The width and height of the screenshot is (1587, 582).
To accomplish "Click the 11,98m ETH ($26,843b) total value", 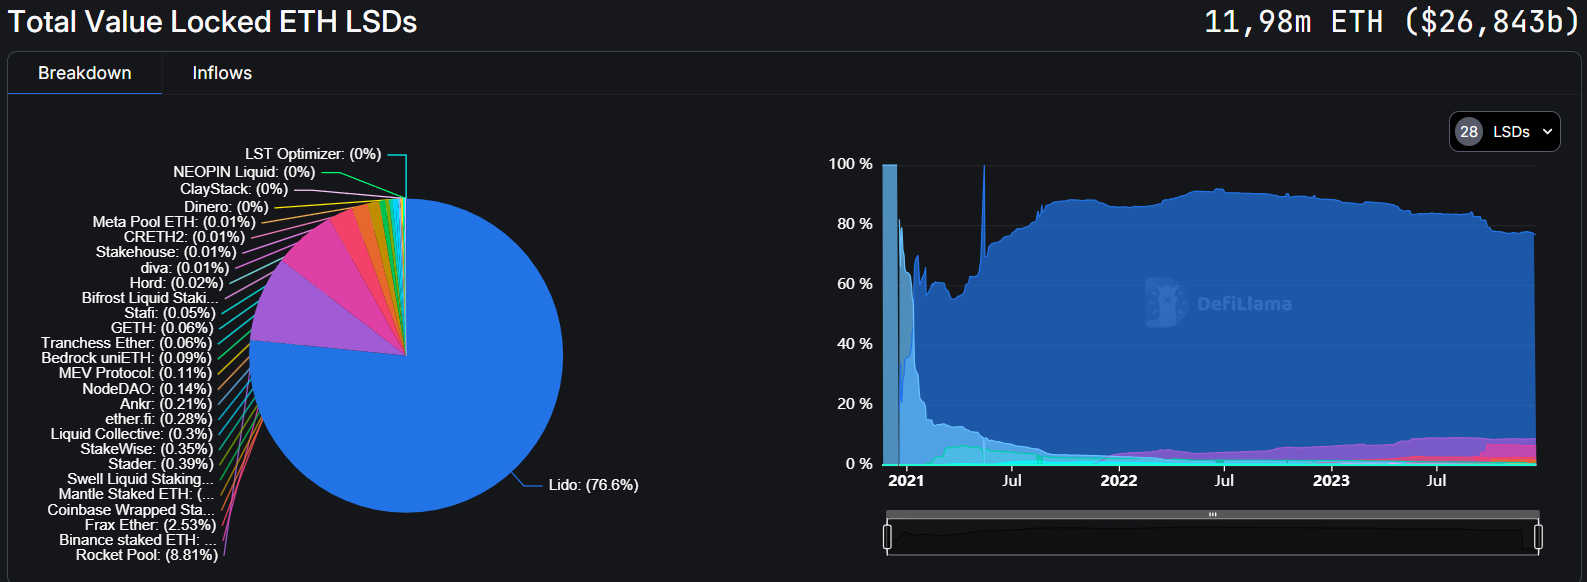I will click(x=1391, y=22).
